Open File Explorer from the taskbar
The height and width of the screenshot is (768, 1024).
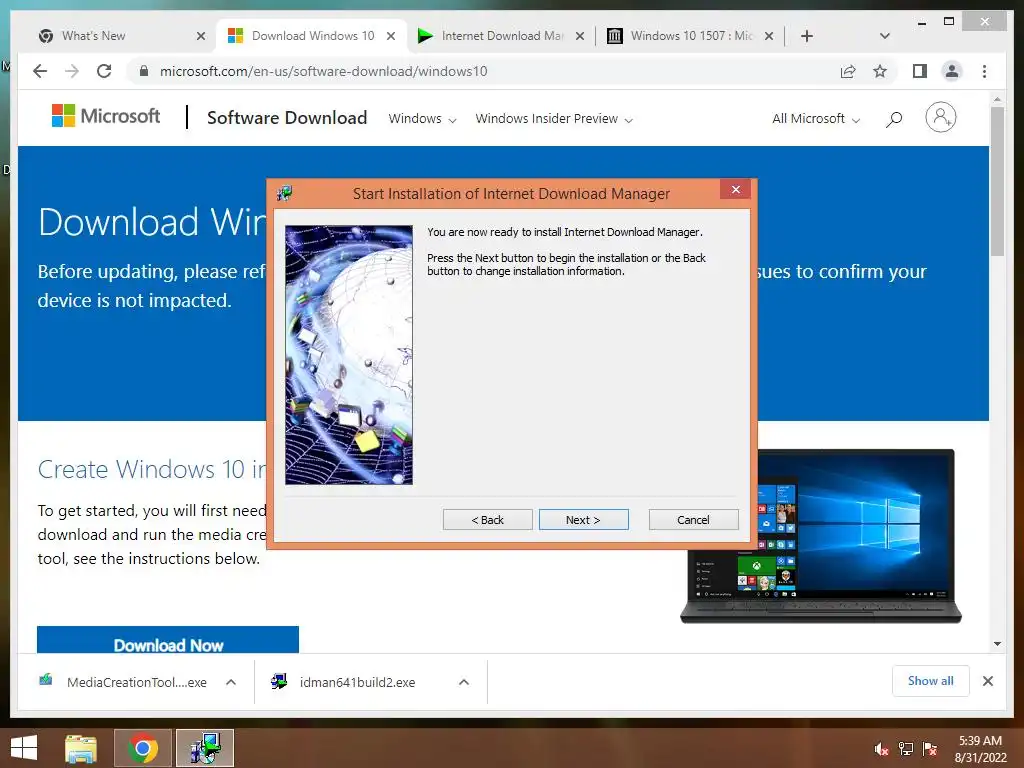(x=81, y=748)
